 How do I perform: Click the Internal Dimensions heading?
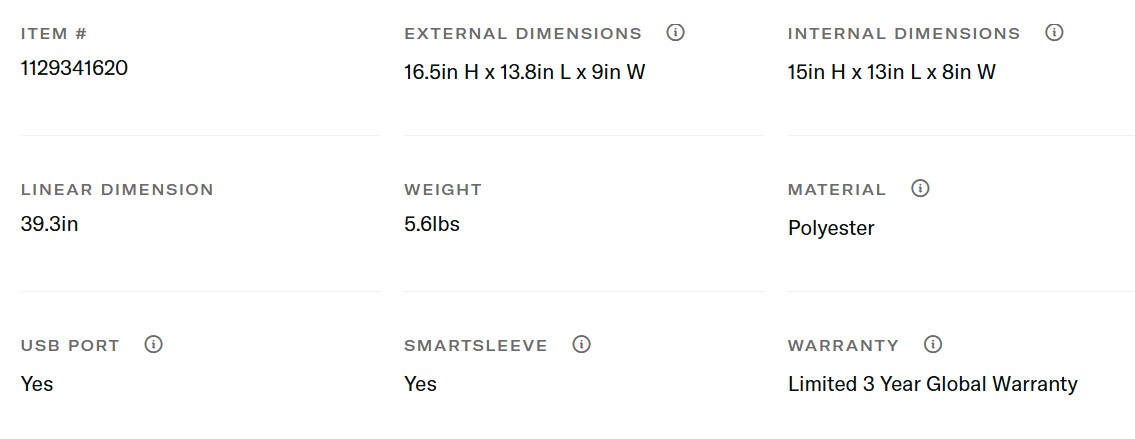pyautogui.click(x=904, y=34)
